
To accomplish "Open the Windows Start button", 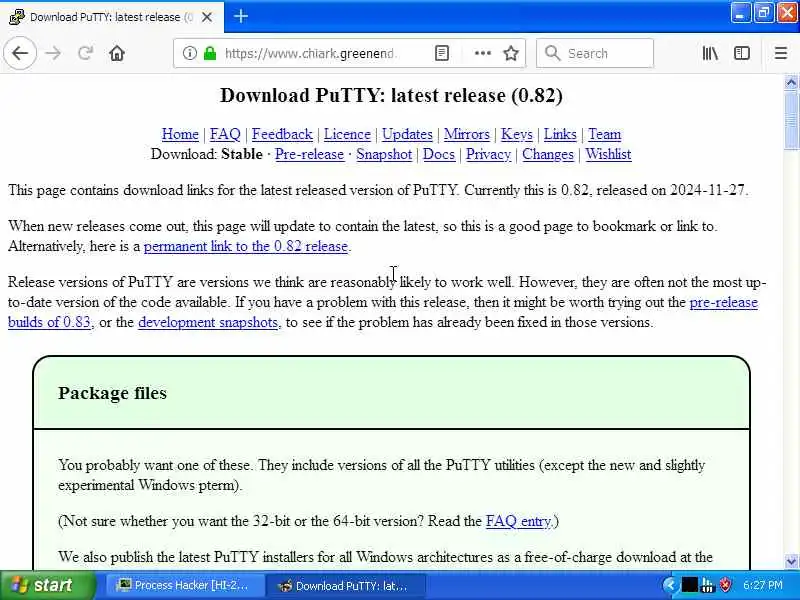I will 47,585.
